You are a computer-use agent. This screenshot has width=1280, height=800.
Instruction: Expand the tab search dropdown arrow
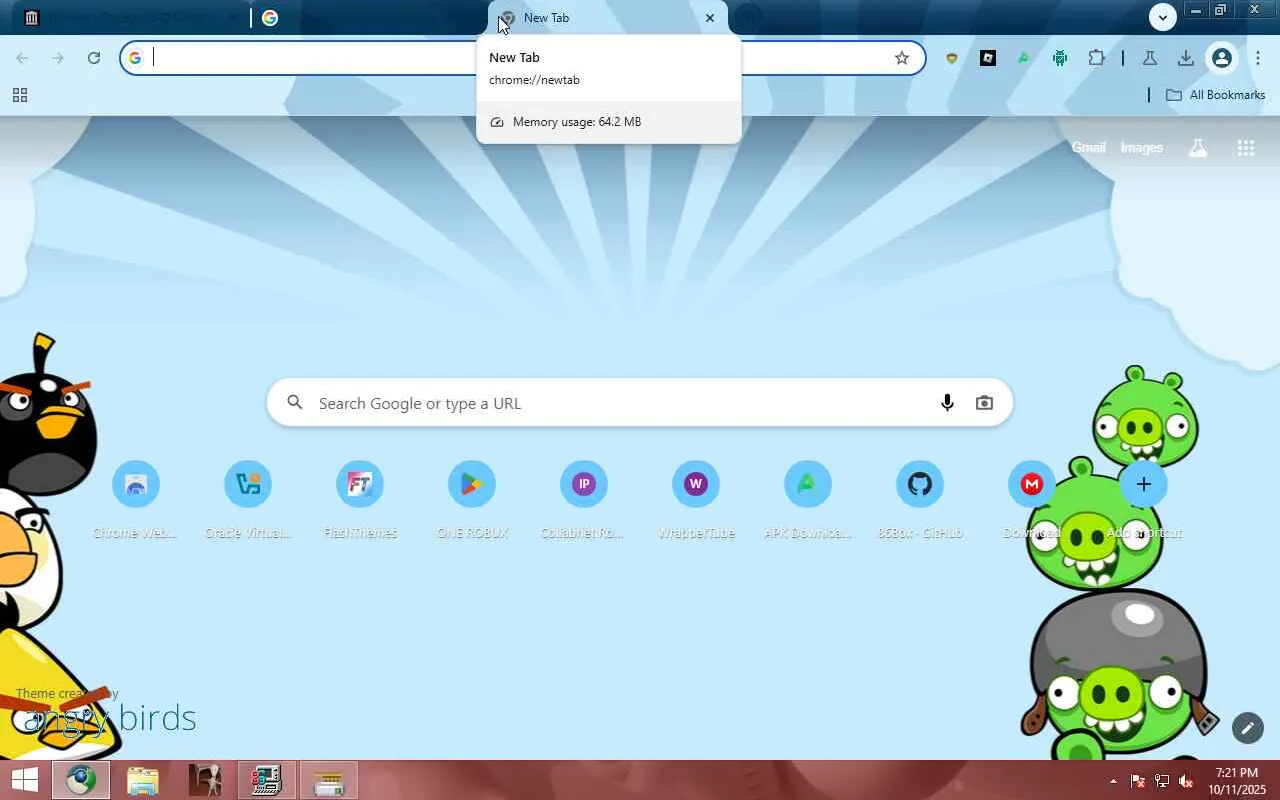click(x=1162, y=17)
